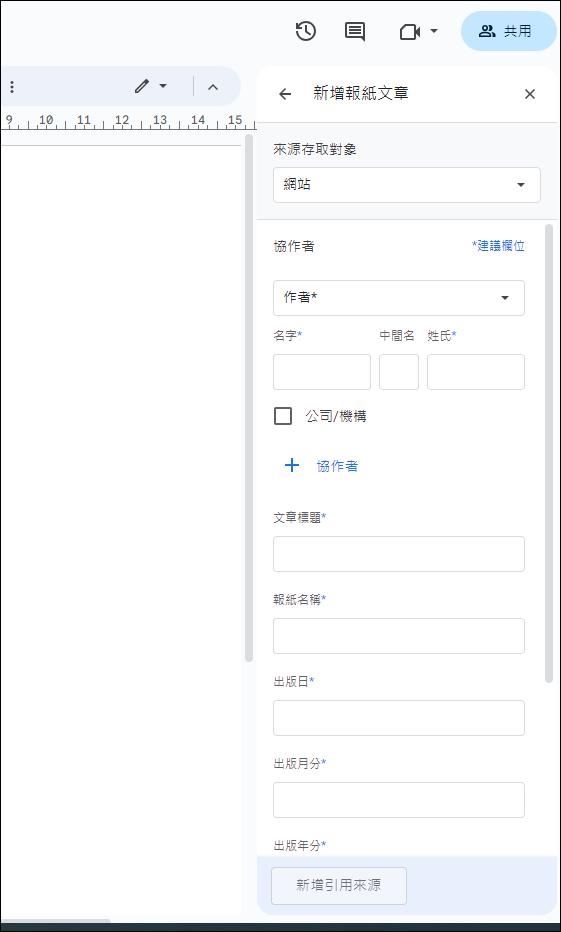Click into the 報紙名稱 text box
The width and height of the screenshot is (561, 932).
pyautogui.click(x=399, y=636)
